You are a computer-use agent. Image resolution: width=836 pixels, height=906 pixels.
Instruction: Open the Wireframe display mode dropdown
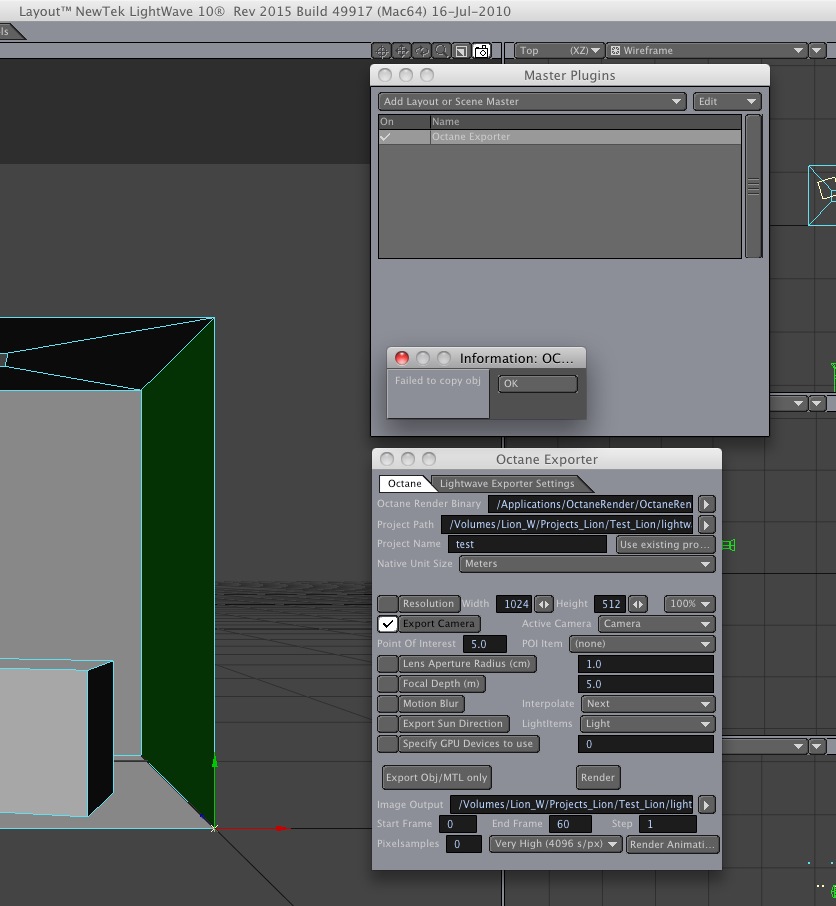point(707,51)
